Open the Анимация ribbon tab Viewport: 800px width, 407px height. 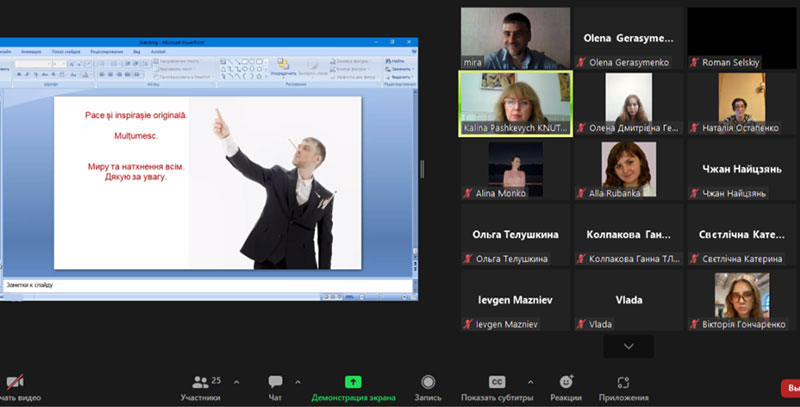[x=31, y=52]
